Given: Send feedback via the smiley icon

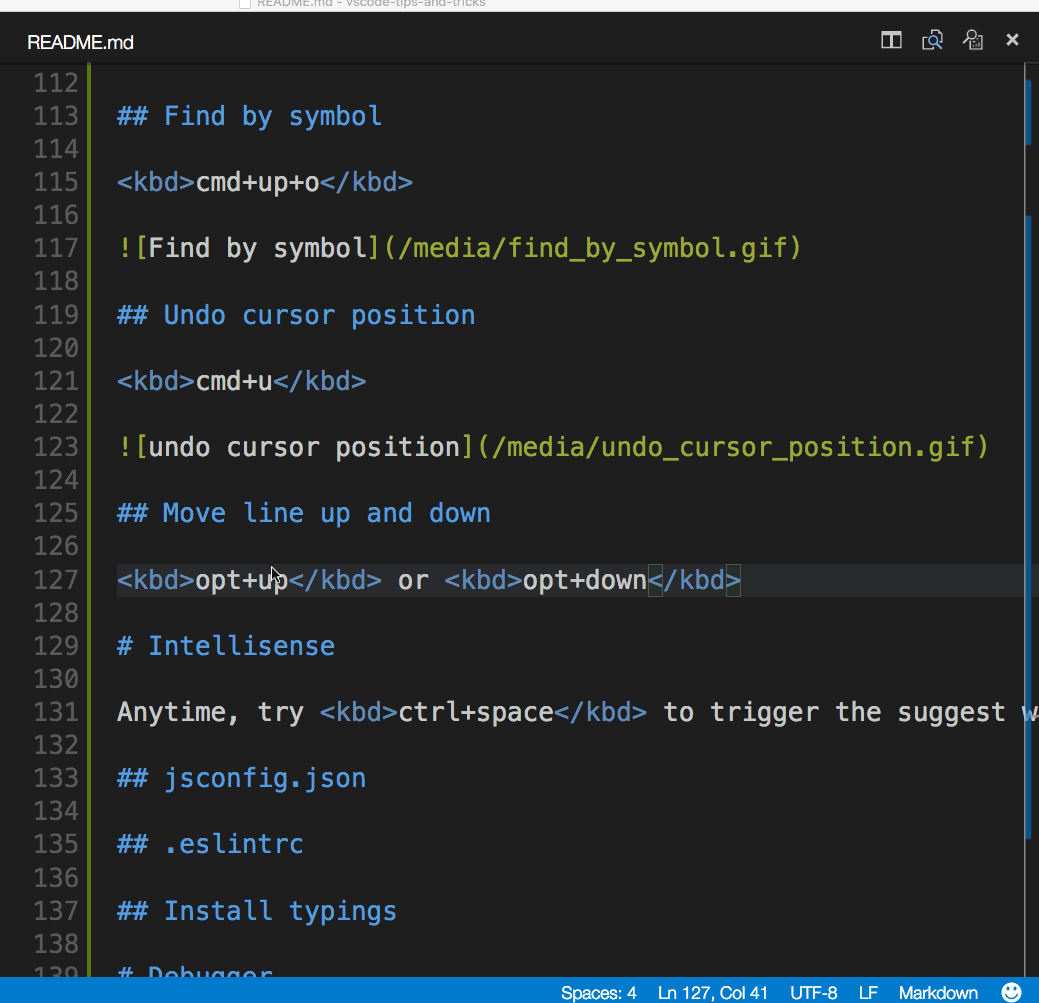Looking at the screenshot, I should (1012, 993).
